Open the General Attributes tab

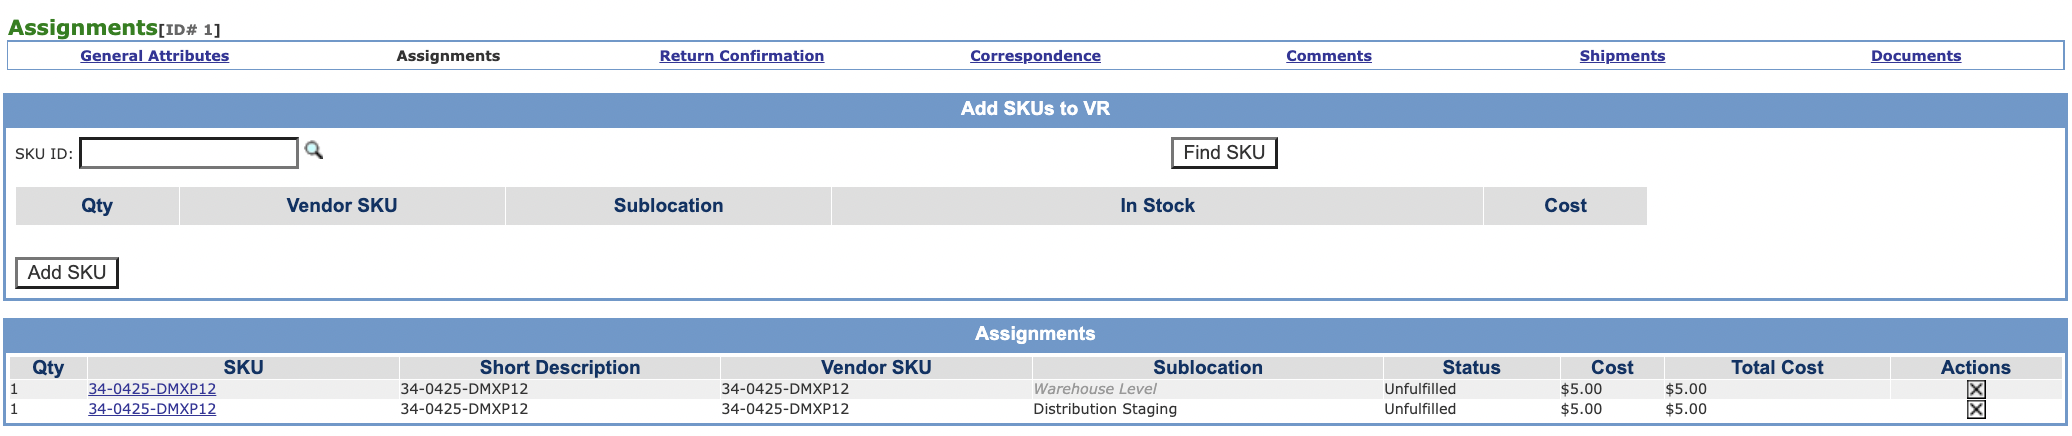[155, 56]
